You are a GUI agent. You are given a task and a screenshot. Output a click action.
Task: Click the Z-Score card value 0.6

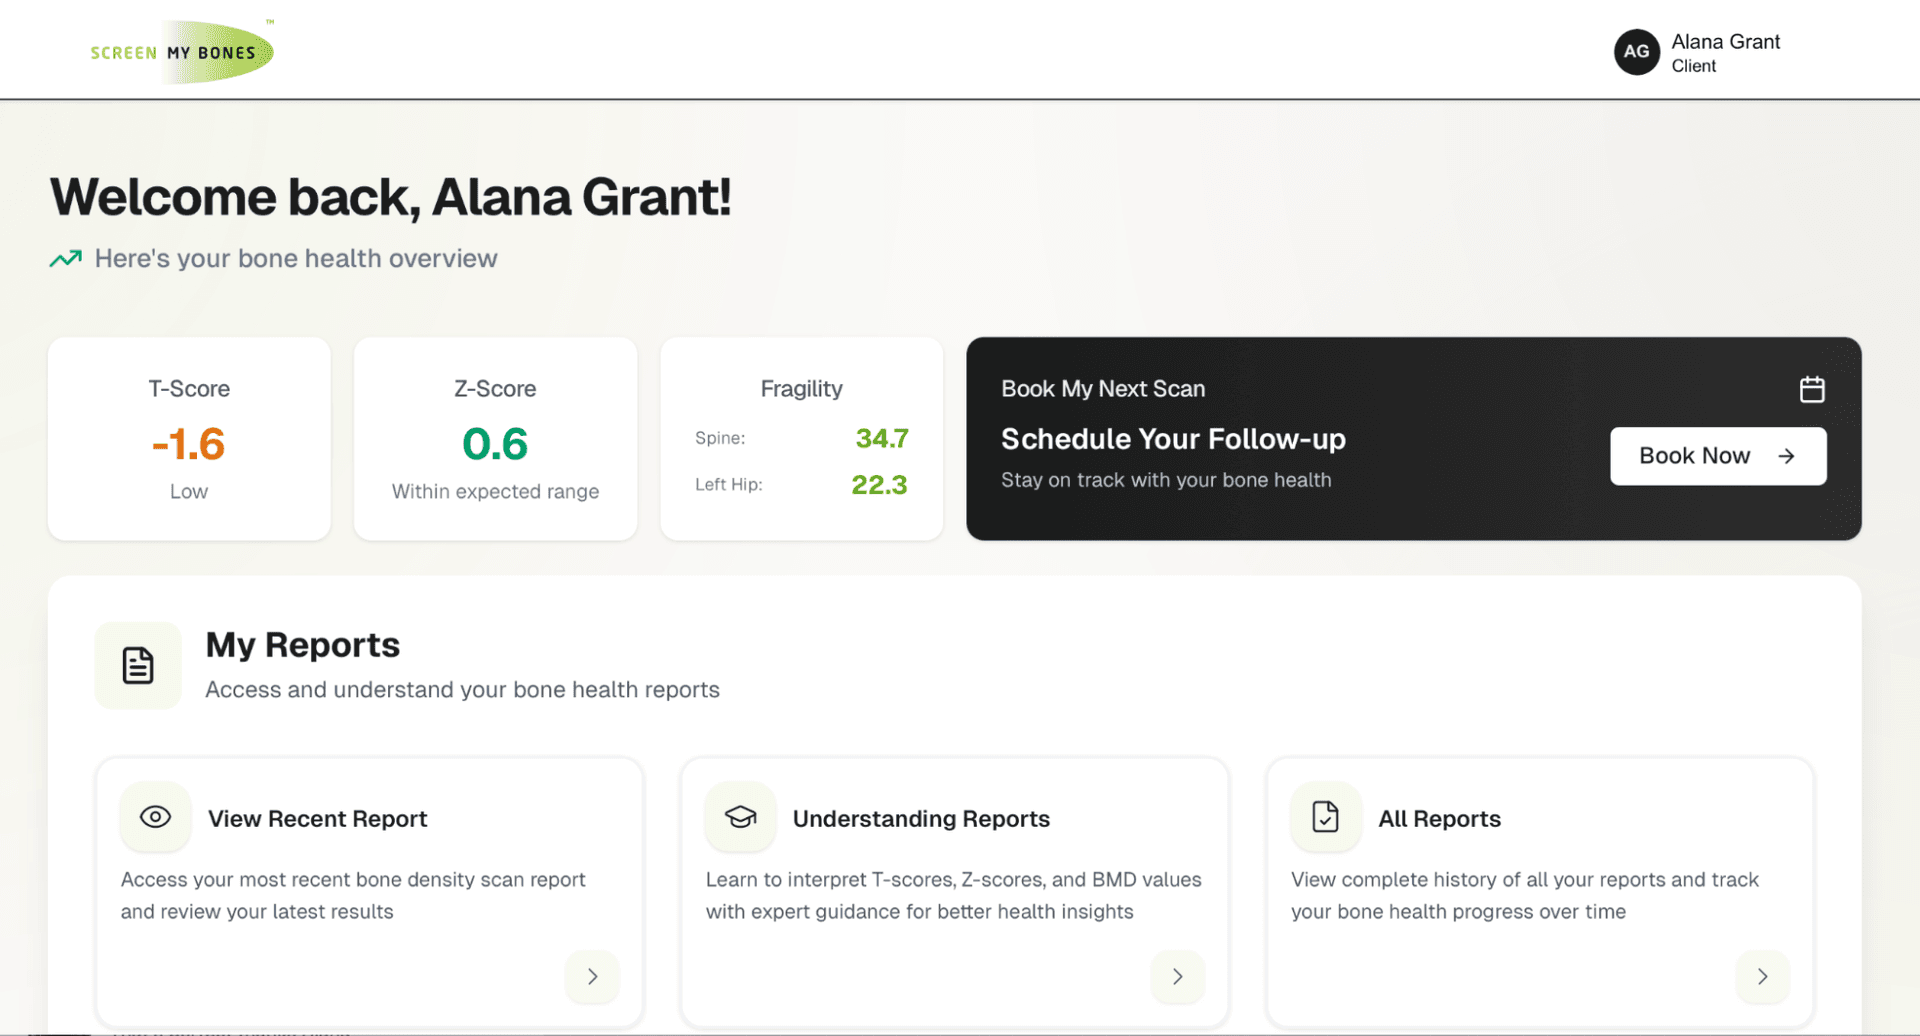(x=495, y=444)
